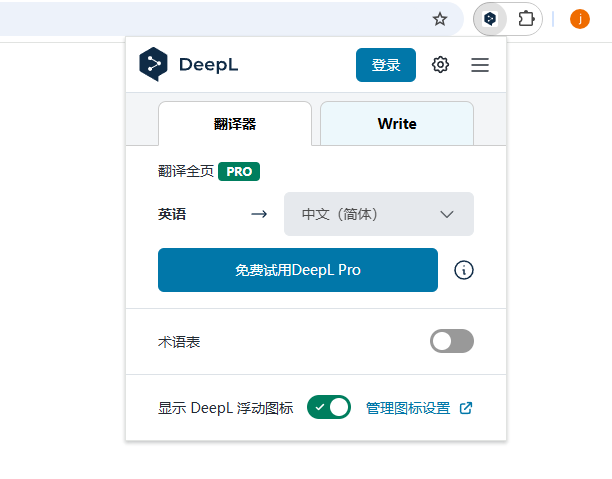The height and width of the screenshot is (479, 612).
Task: Click the PRO badge next to 翻译全页
Action: tap(239, 171)
